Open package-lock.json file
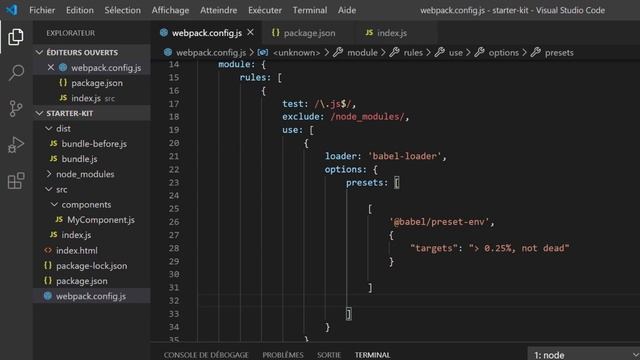Image resolution: width=640 pixels, height=360 pixels. [92, 265]
